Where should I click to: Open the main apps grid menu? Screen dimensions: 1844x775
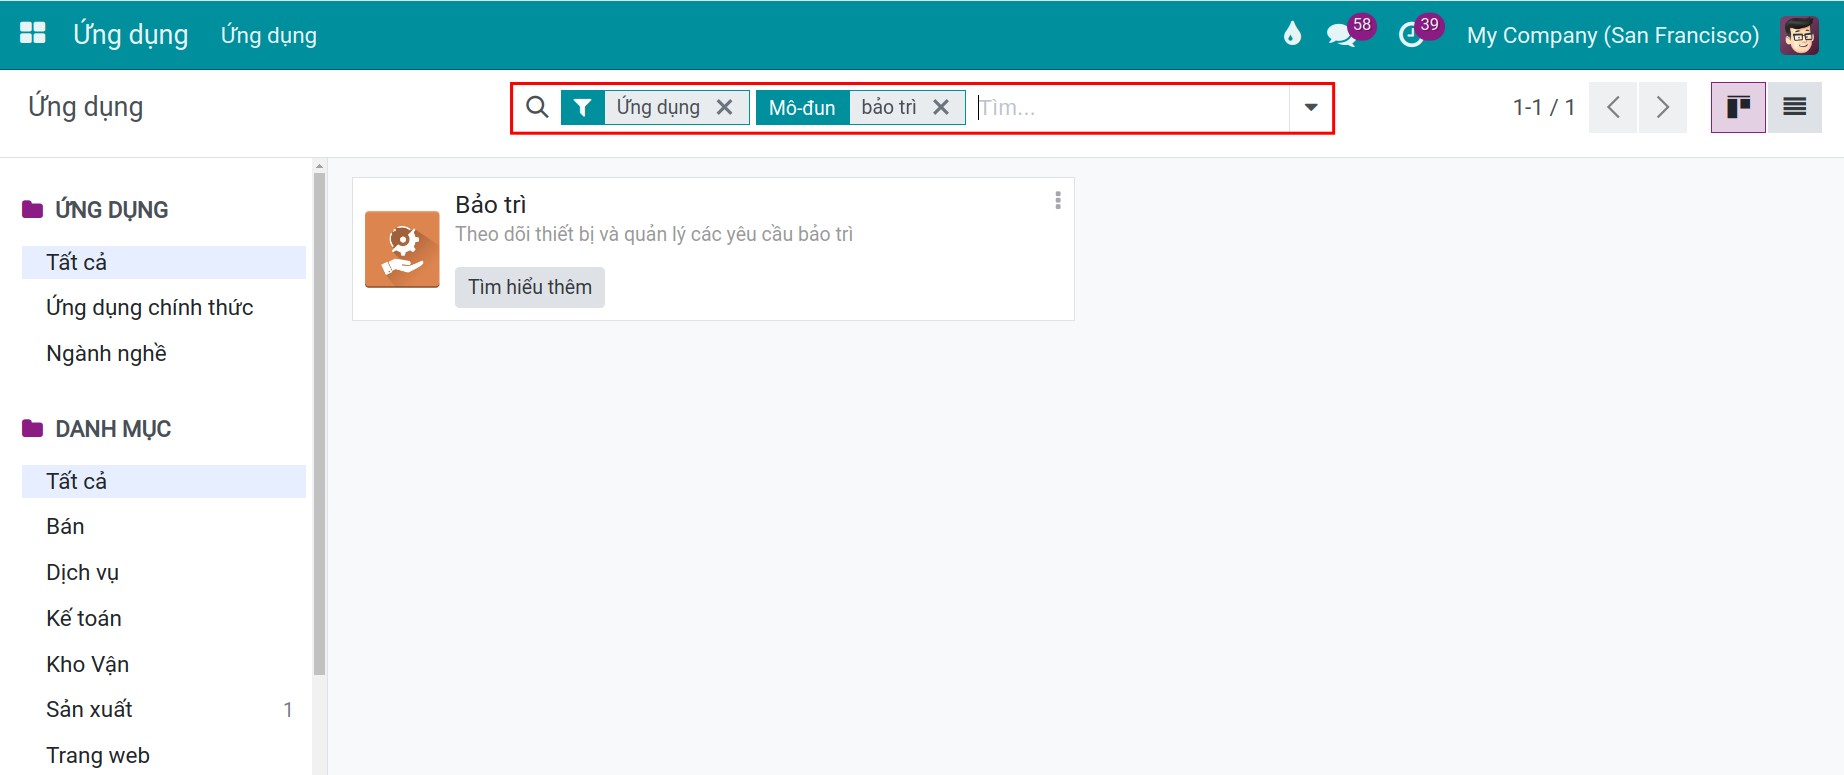point(33,34)
